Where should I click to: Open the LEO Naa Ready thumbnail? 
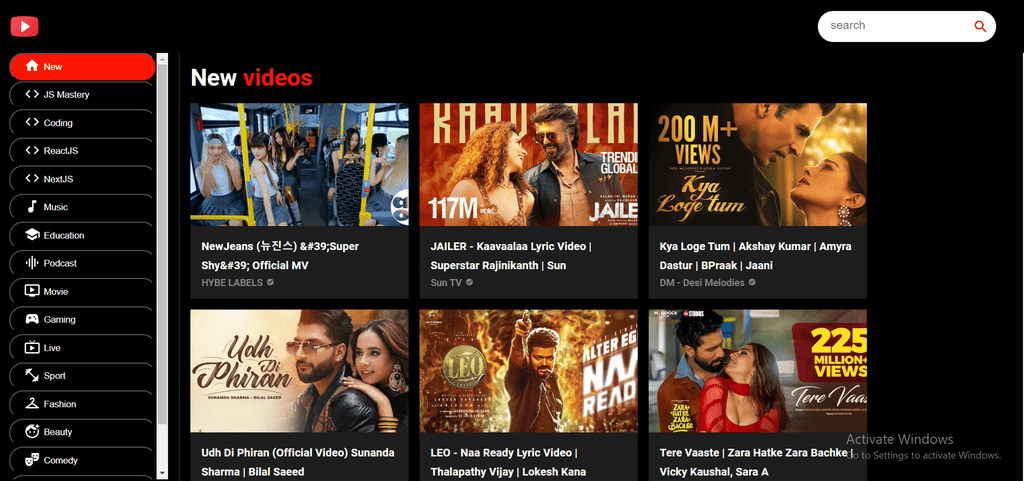click(528, 371)
